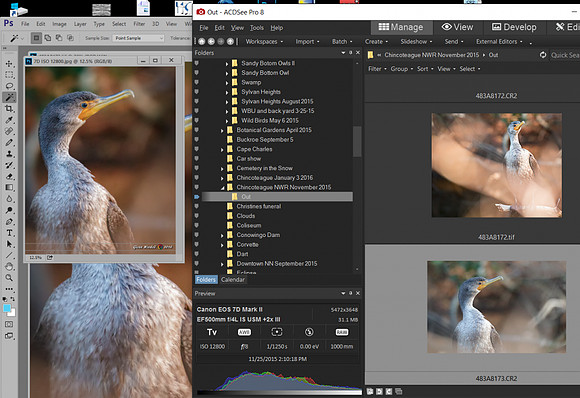The width and height of the screenshot is (580, 398).
Task: Switch to Develop mode tab
Action: [514, 27]
